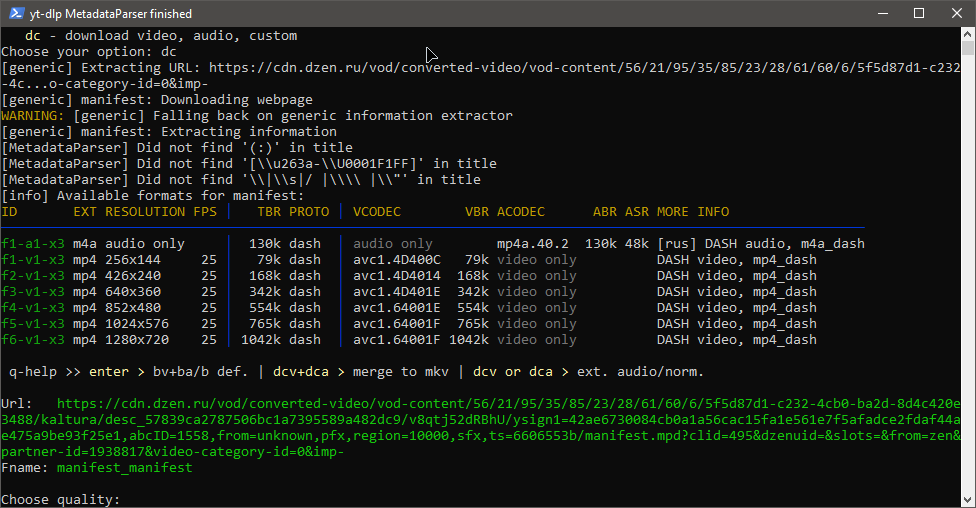Click the vertical scrollbar thumb
Screen dimensions: 976x508
pos(967,49)
